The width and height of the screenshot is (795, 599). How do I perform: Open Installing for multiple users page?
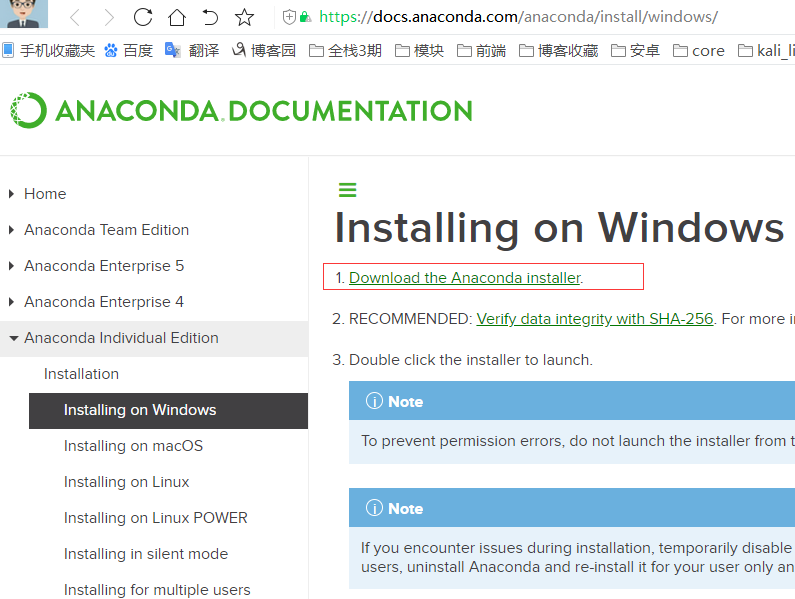coord(157,590)
